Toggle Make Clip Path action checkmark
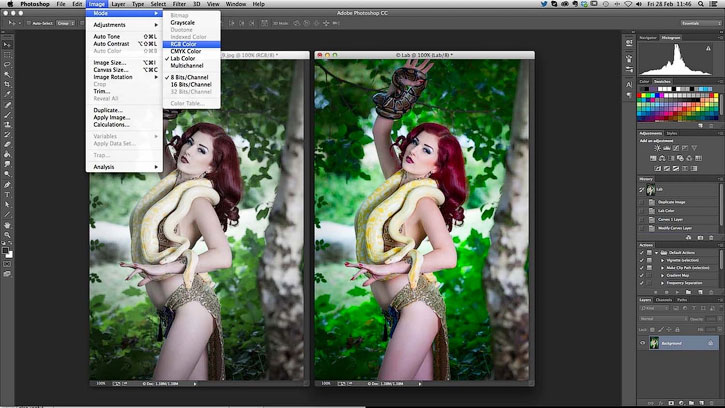The height and width of the screenshot is (408, 725). tap(641, 268)
